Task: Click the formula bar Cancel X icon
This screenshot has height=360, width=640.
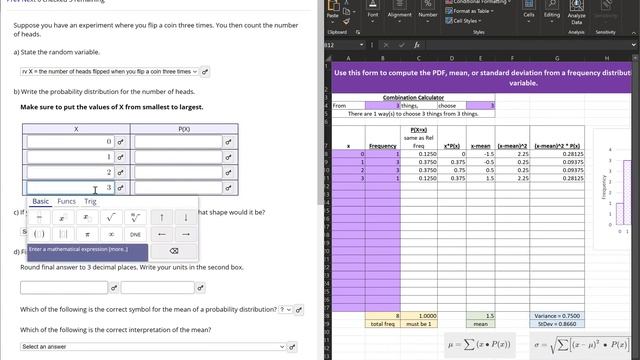Action: point(386,45)
